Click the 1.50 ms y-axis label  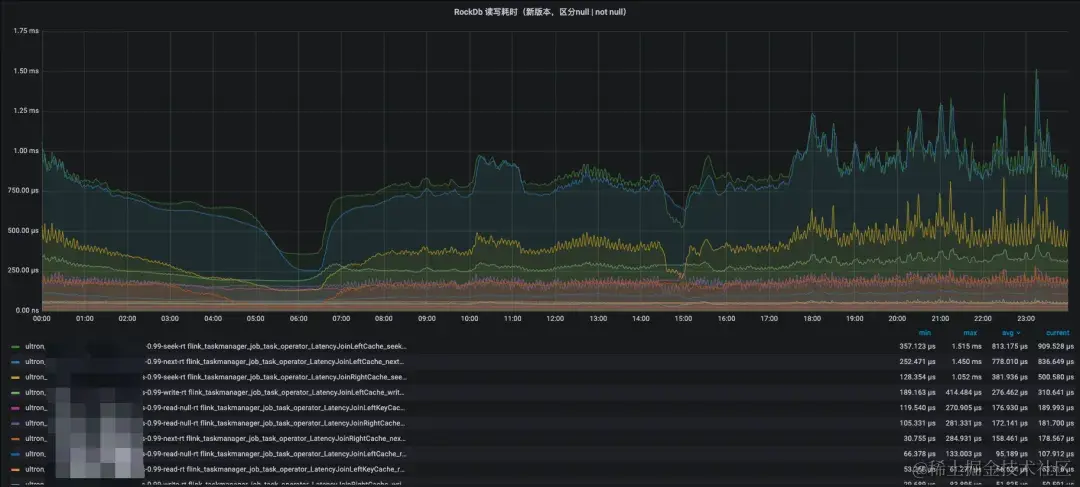click(26, 71)
